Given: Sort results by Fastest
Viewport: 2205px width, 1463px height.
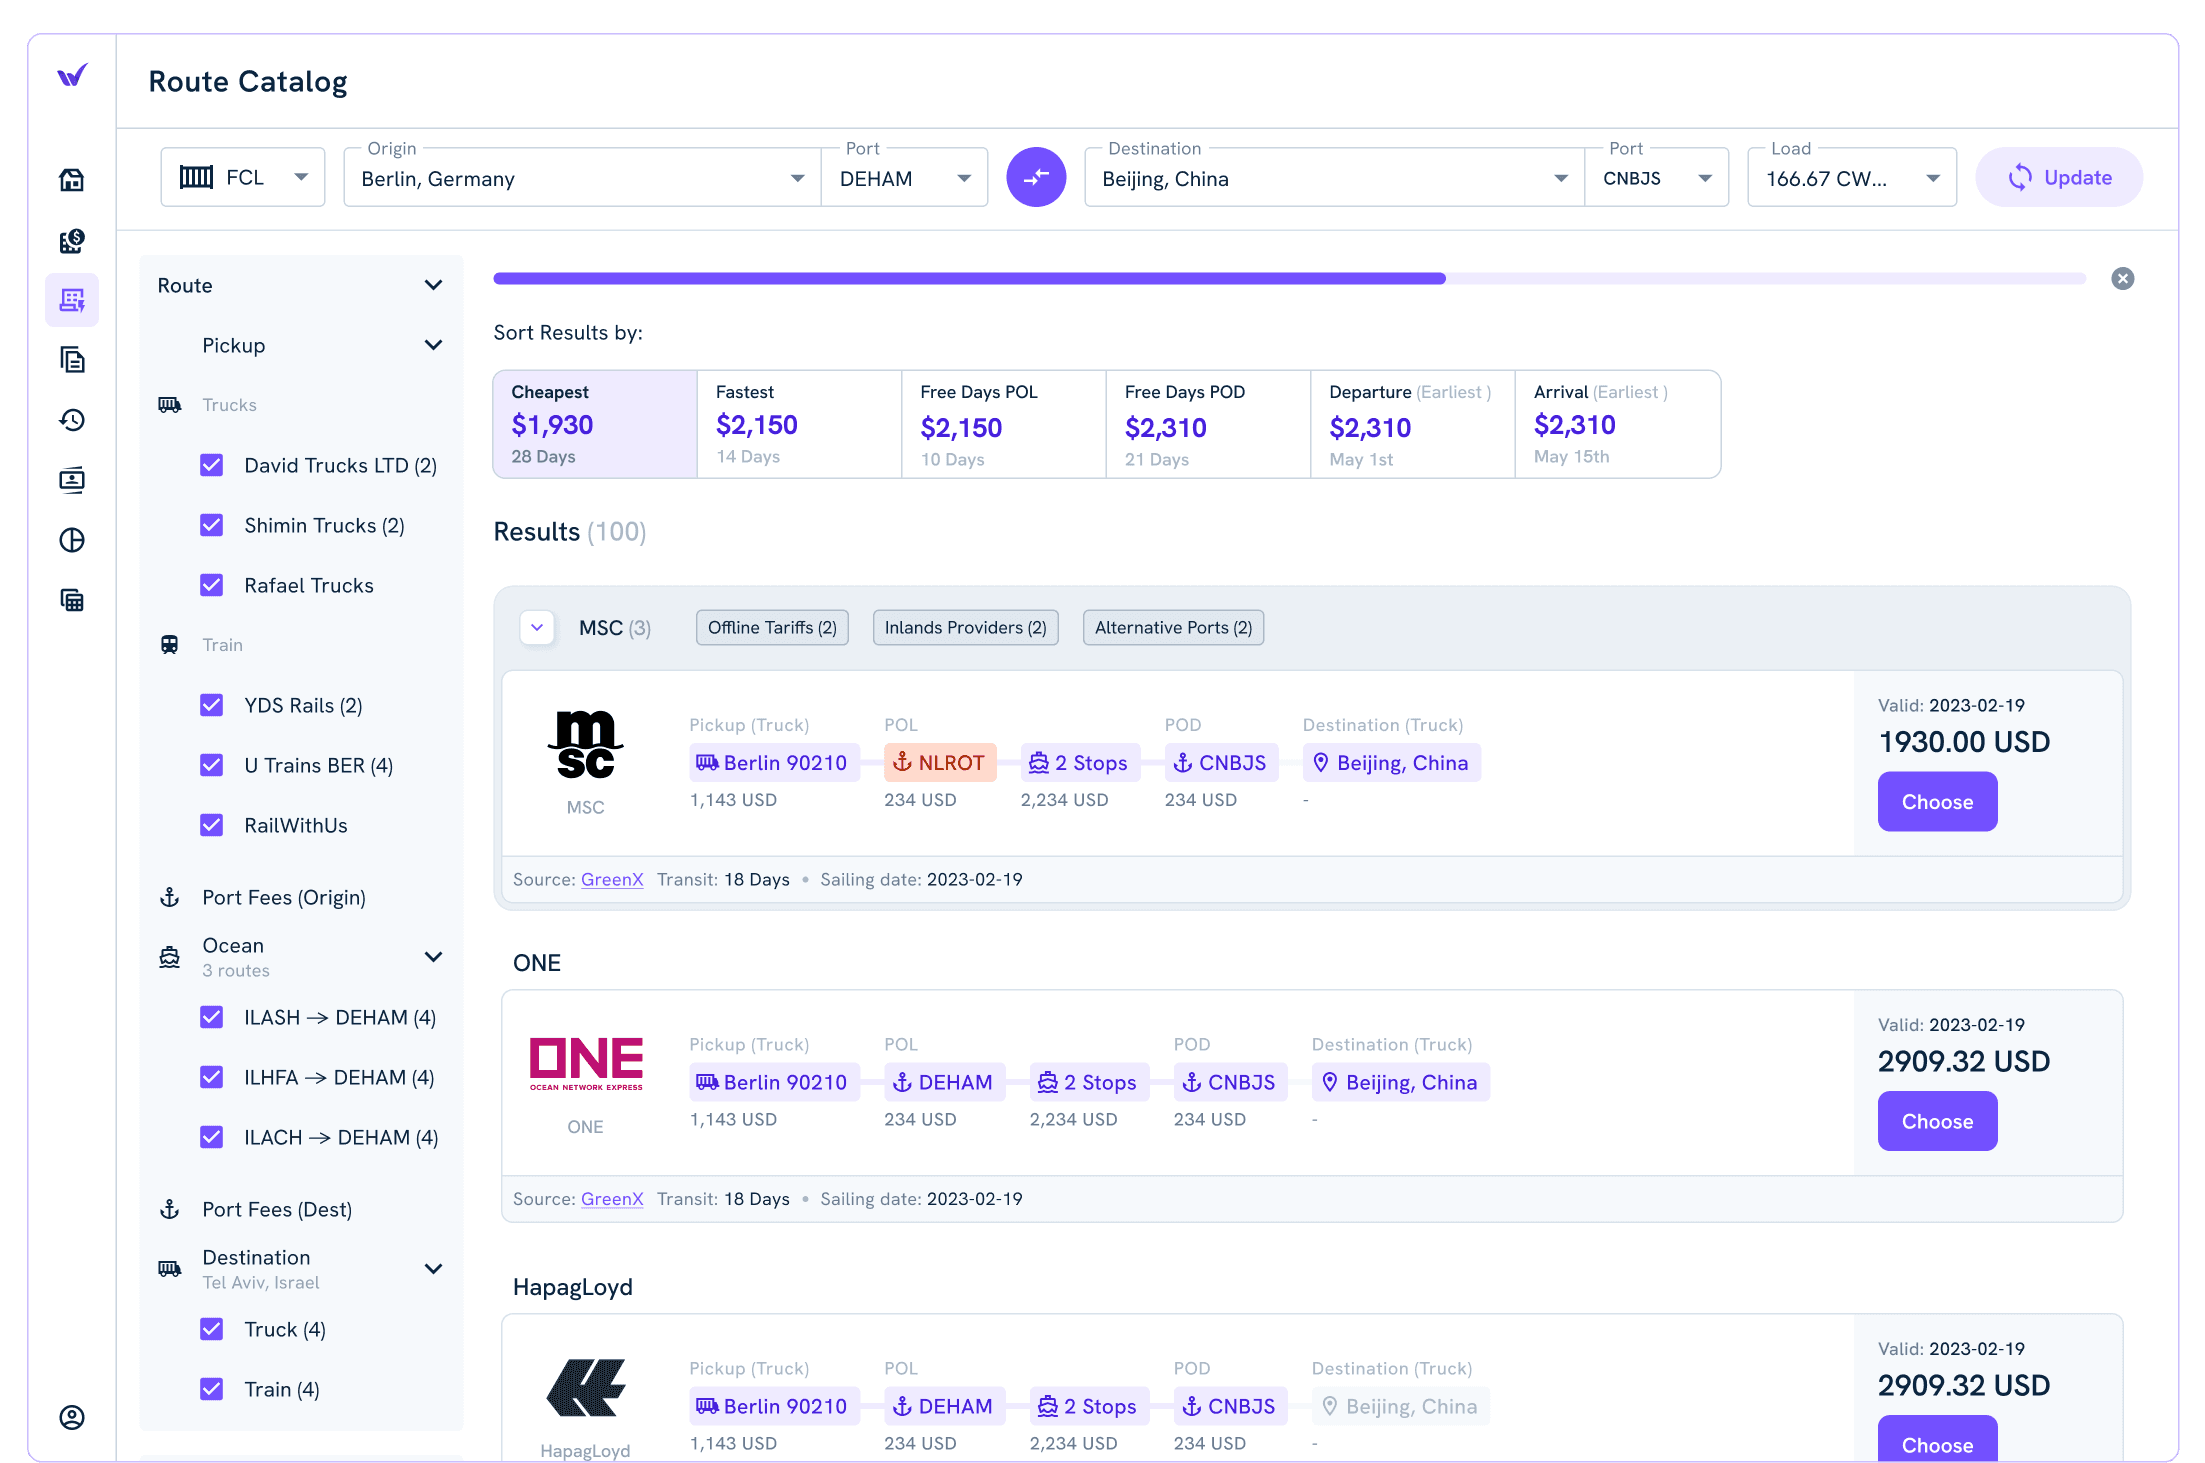Looking at the screenshot, I should (798, 424).
